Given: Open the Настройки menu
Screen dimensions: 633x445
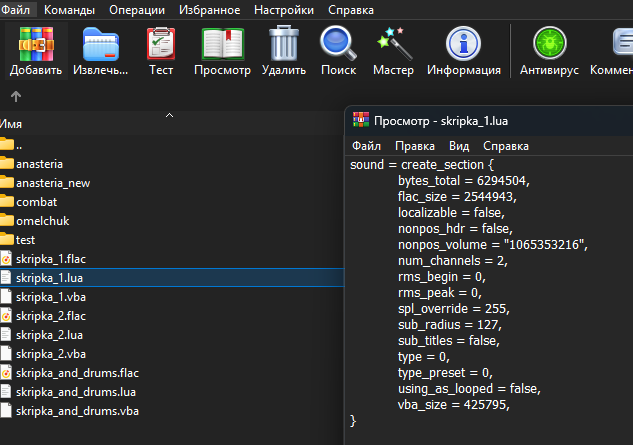Looking at the screenshot, I should click(284, 10).
